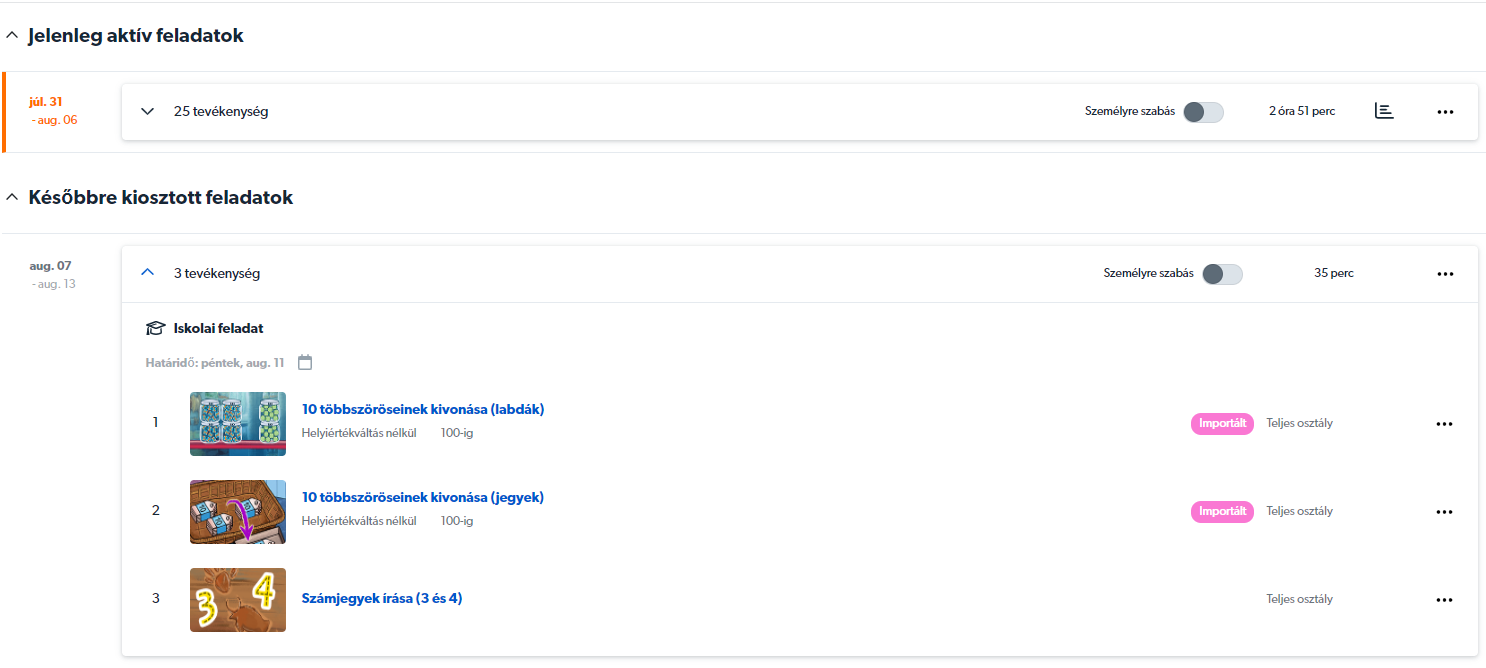The height and width of the screenshot is (668, 1486).
Task: Open three-dot menu for 3 tevékenység row
Action: 1445,273
